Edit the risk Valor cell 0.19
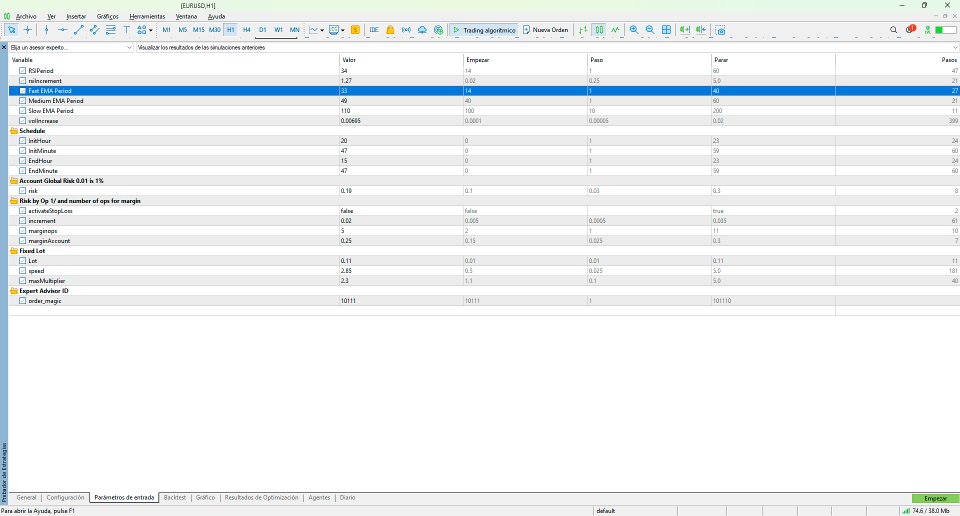This screenshot has width=960, height=516. (x=401, y=191)
